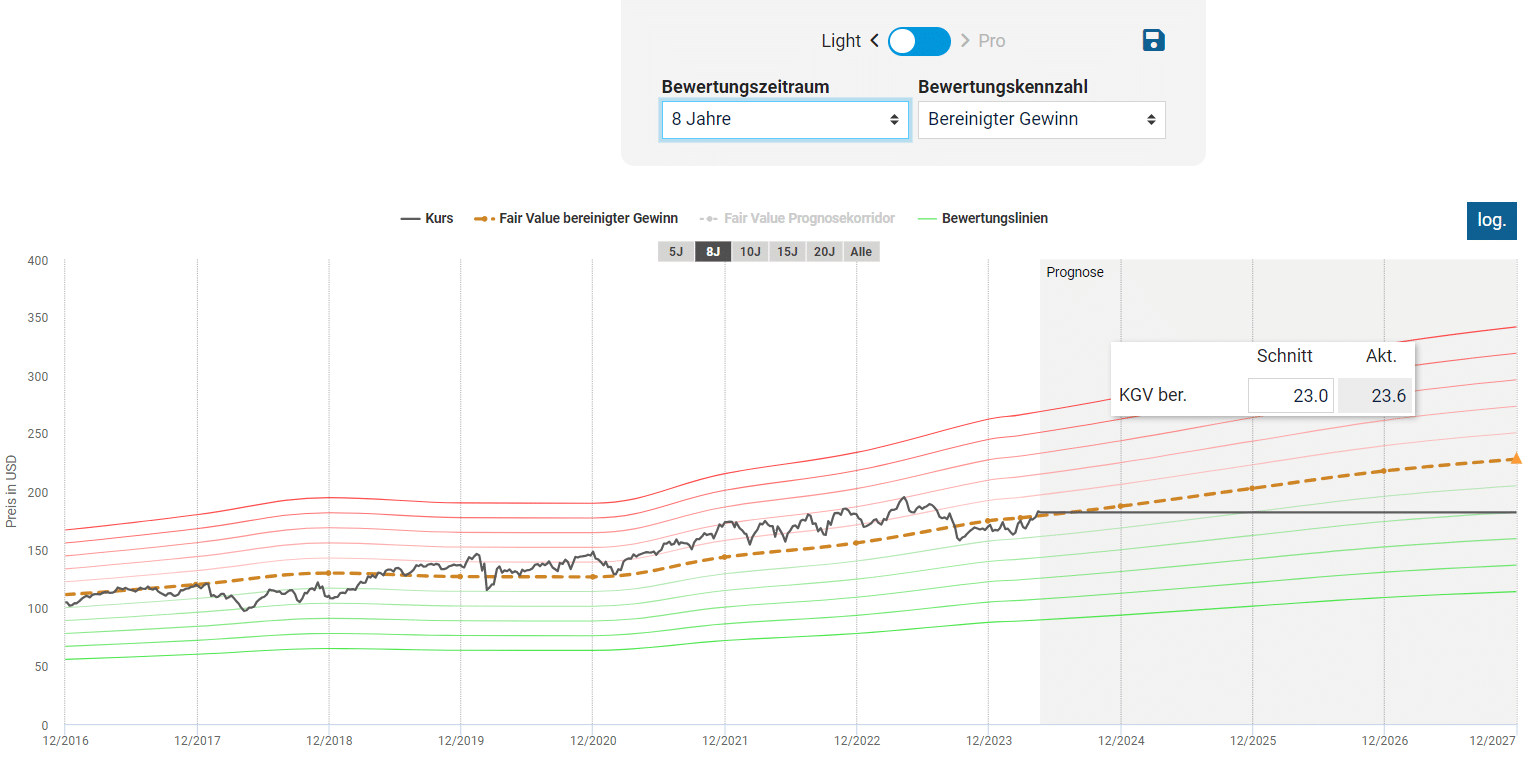The width and height of the screenshot is (1530, 758).
Task: Save settings with the floppy disk icon
Action: pyautogui.click(x=1153, y=40)
